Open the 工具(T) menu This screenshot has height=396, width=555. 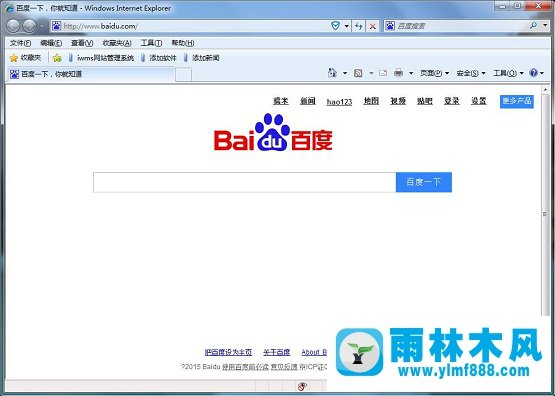pyautogui.click(x=151, y=43)
